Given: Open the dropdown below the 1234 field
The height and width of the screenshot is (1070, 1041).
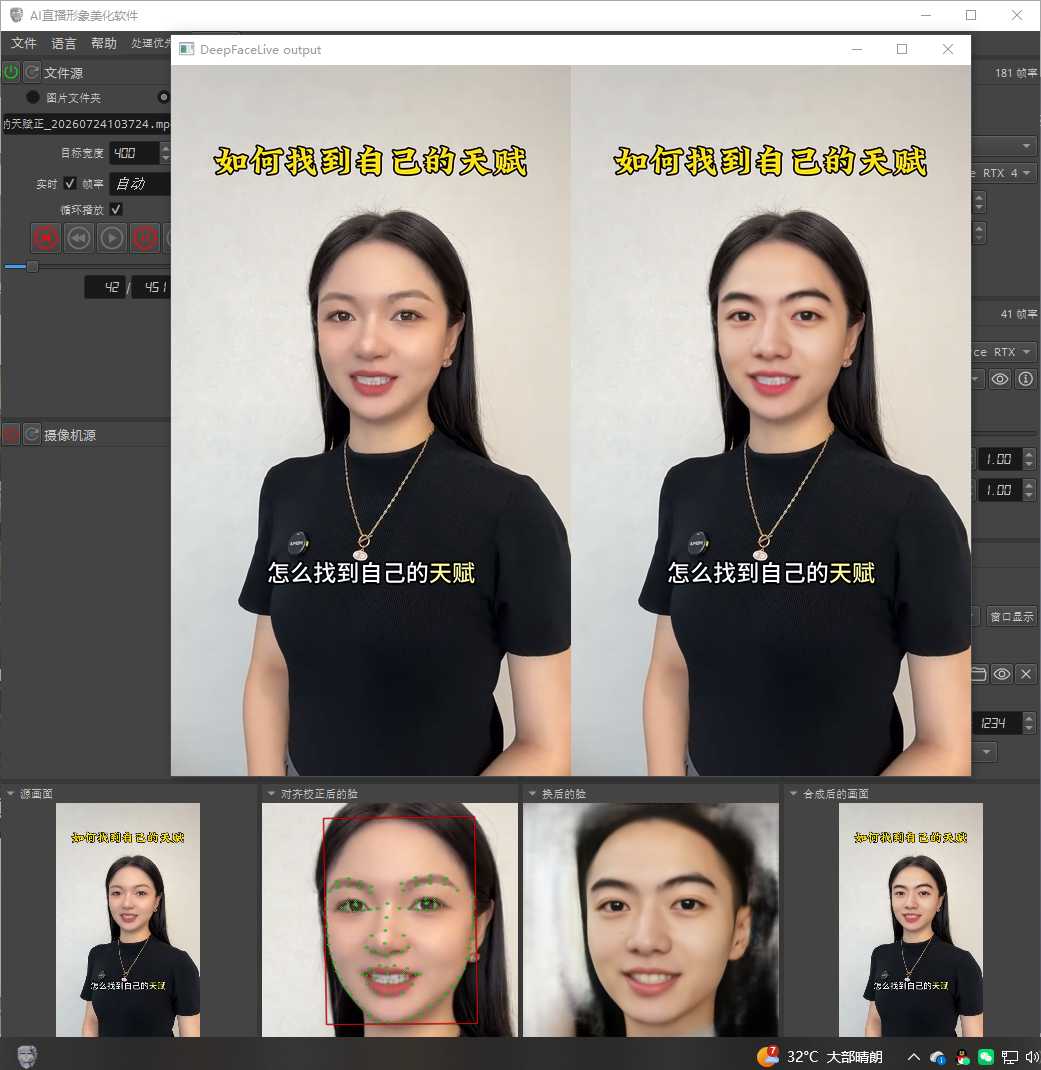Looking at the screenshot, I should (x=984, y=752).
